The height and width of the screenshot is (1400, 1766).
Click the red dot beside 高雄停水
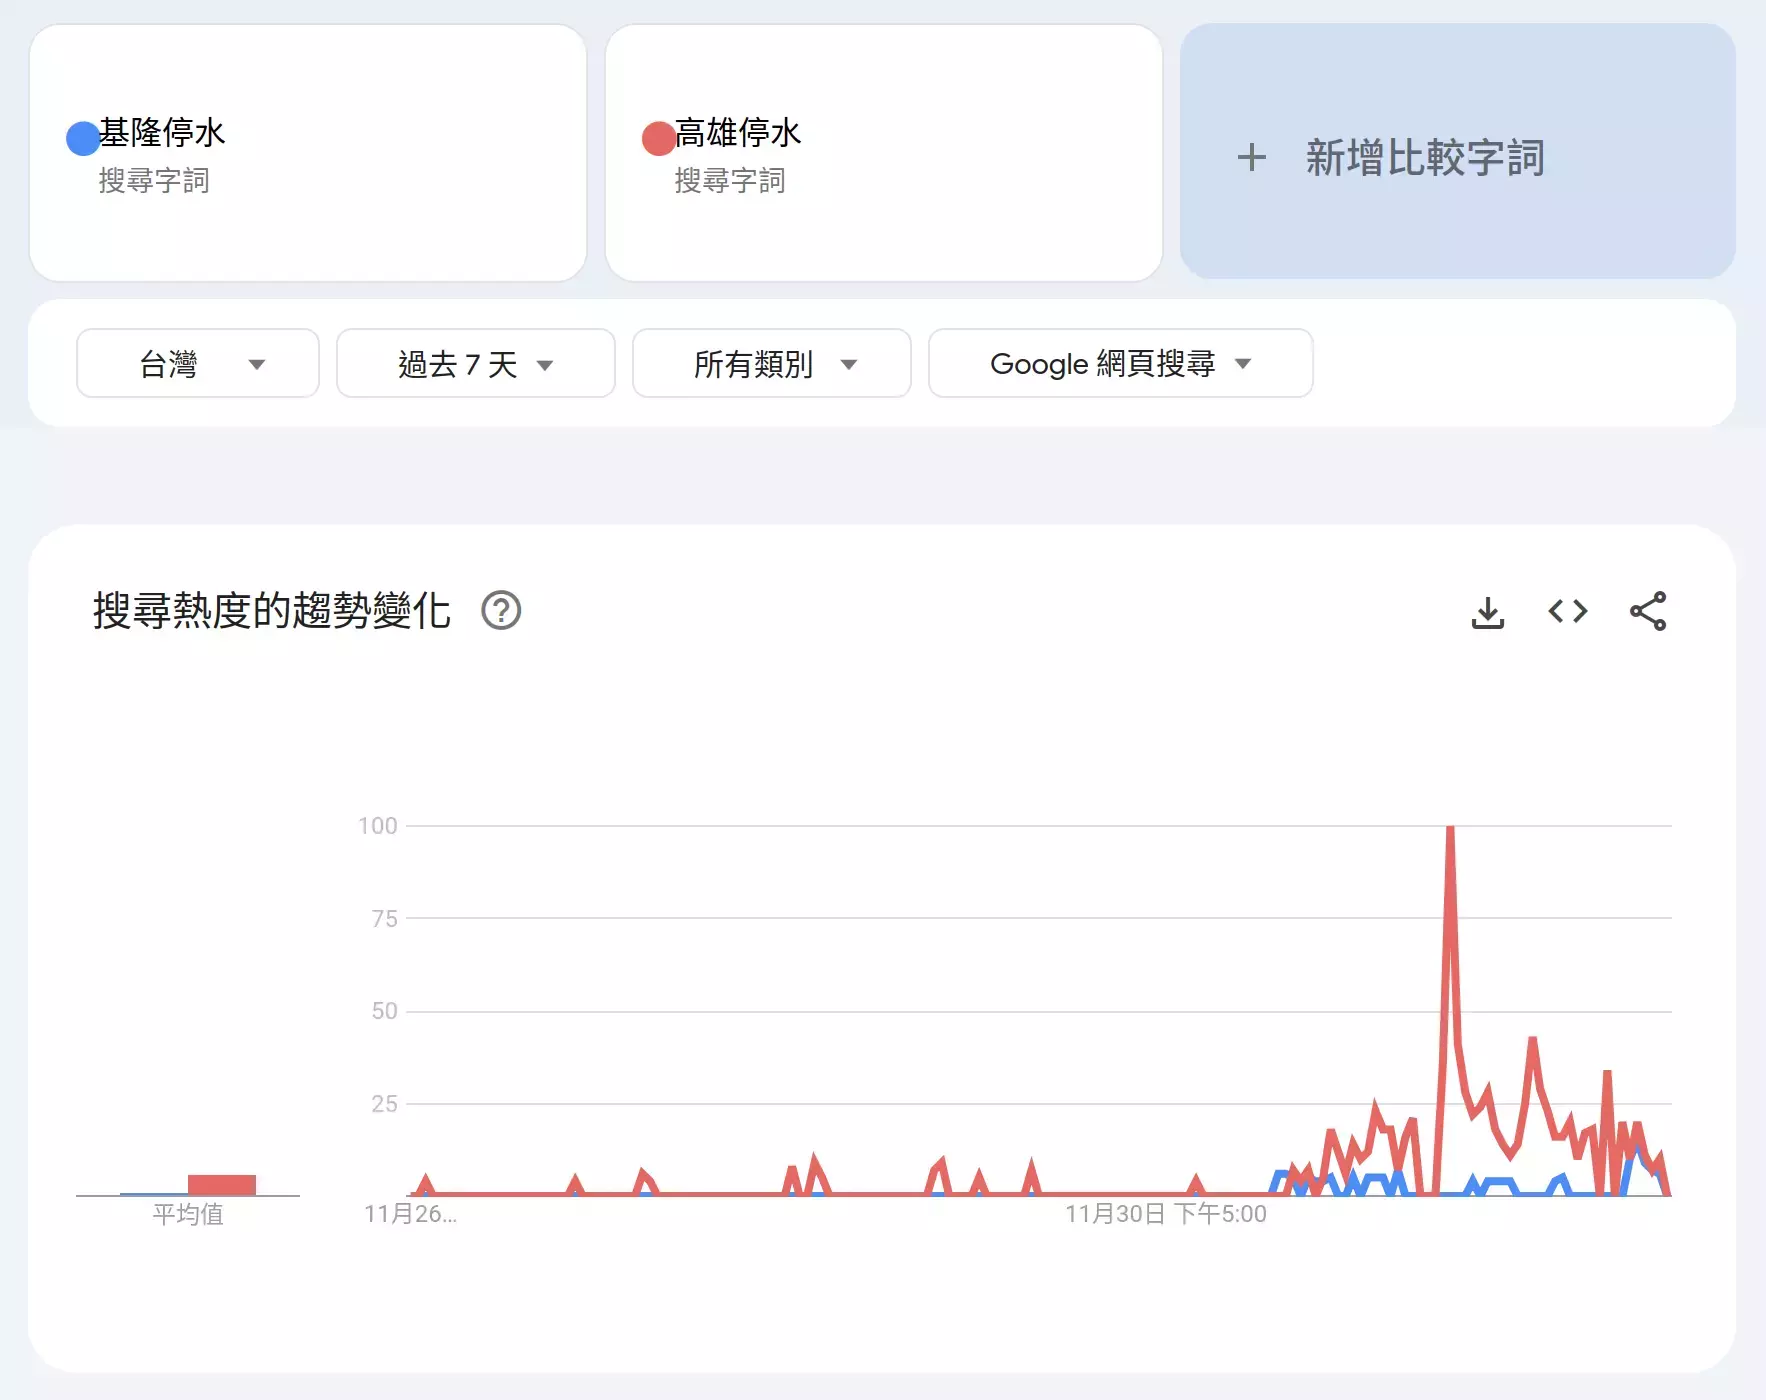(658, 138)
